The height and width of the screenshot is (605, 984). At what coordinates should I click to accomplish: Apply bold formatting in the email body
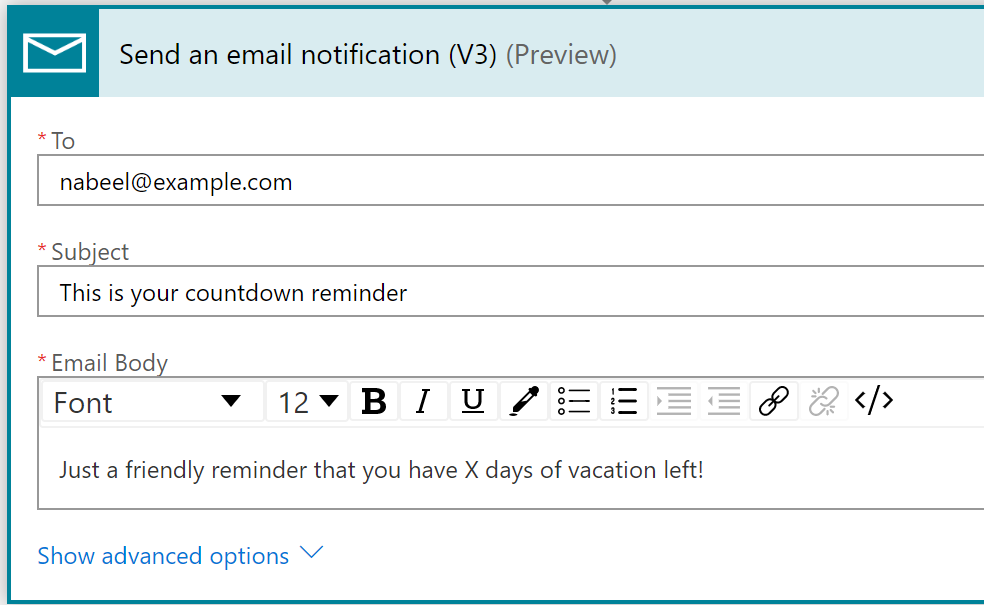pyautogui.click(x=373, y=400)
